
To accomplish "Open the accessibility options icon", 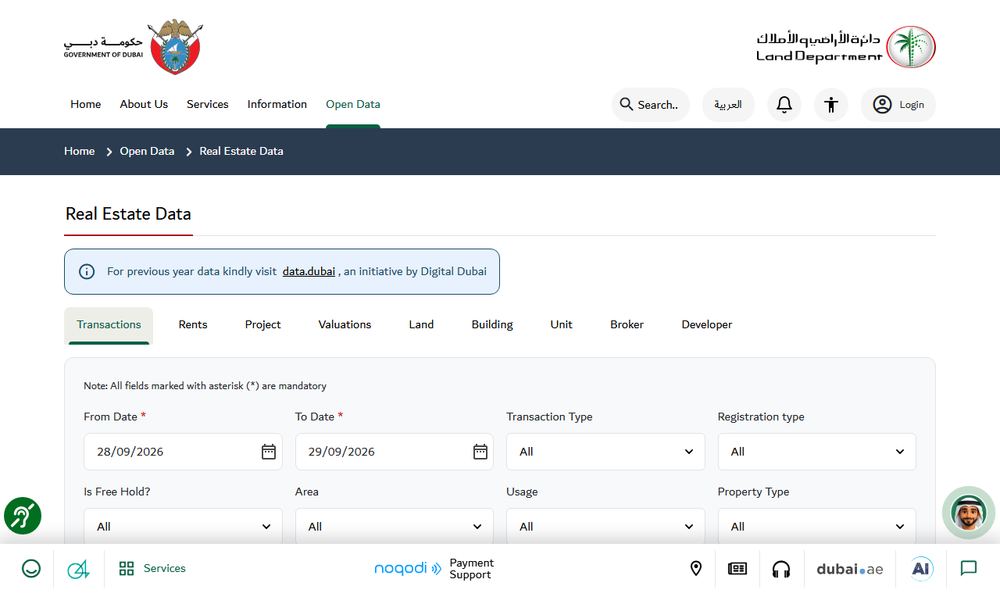I will (830, 105).
